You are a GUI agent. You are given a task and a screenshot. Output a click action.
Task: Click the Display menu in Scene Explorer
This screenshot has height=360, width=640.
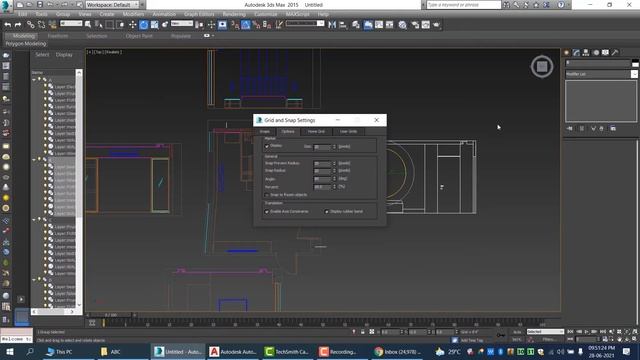(64, 55)
